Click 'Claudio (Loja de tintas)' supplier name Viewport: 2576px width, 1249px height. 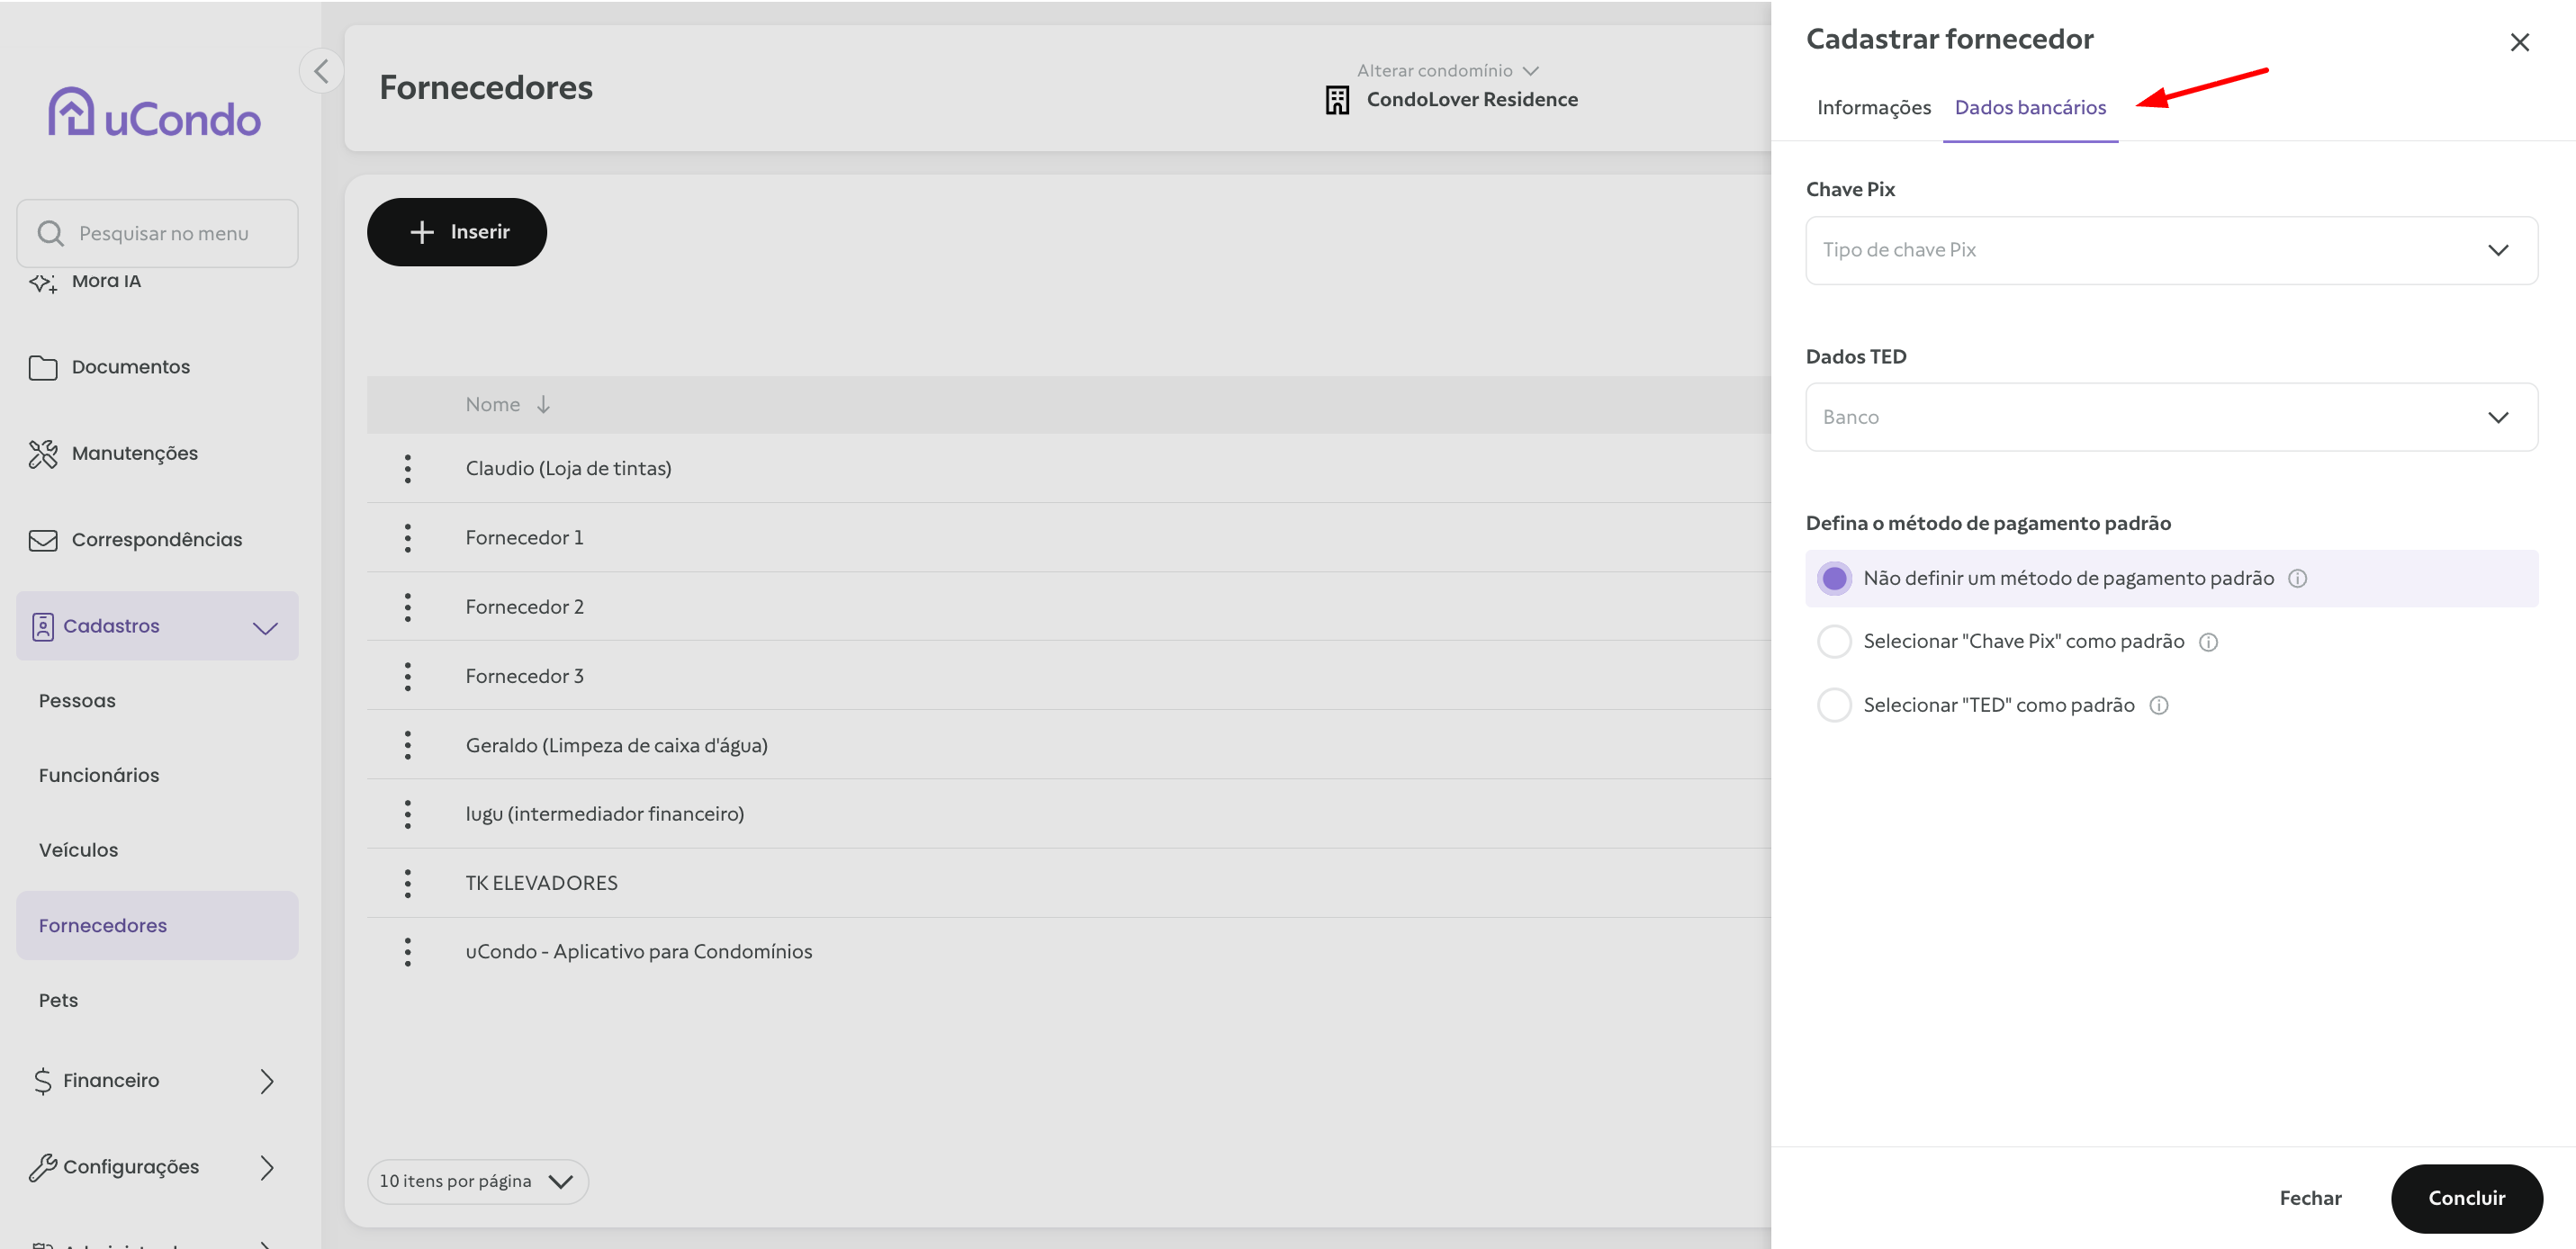click(568, 468)
